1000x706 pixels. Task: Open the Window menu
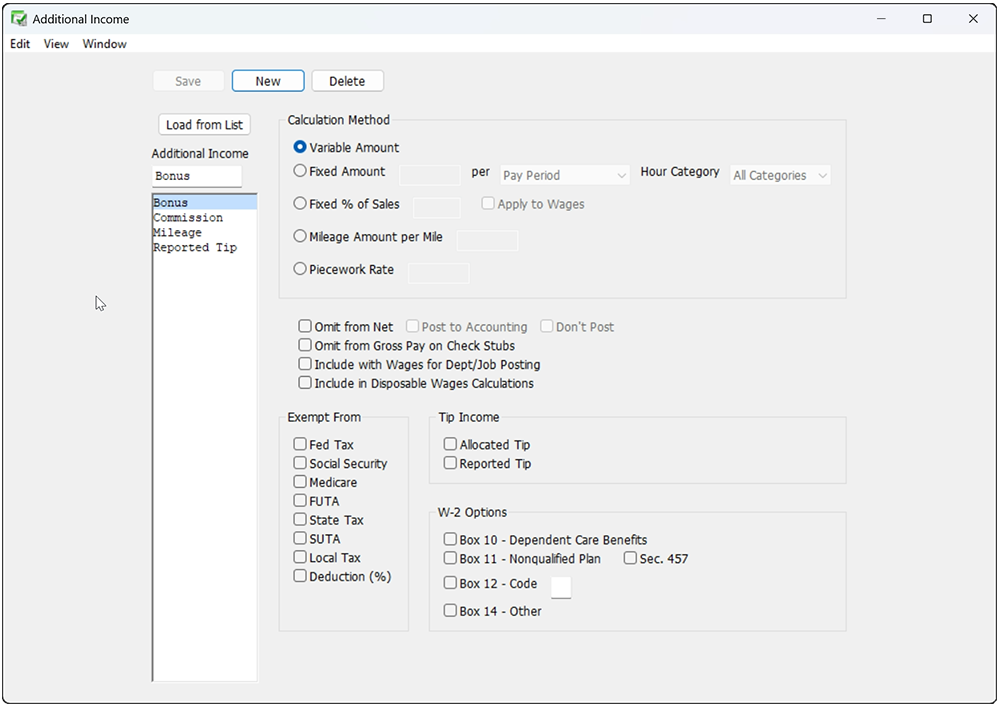click(x=105, y=44)
